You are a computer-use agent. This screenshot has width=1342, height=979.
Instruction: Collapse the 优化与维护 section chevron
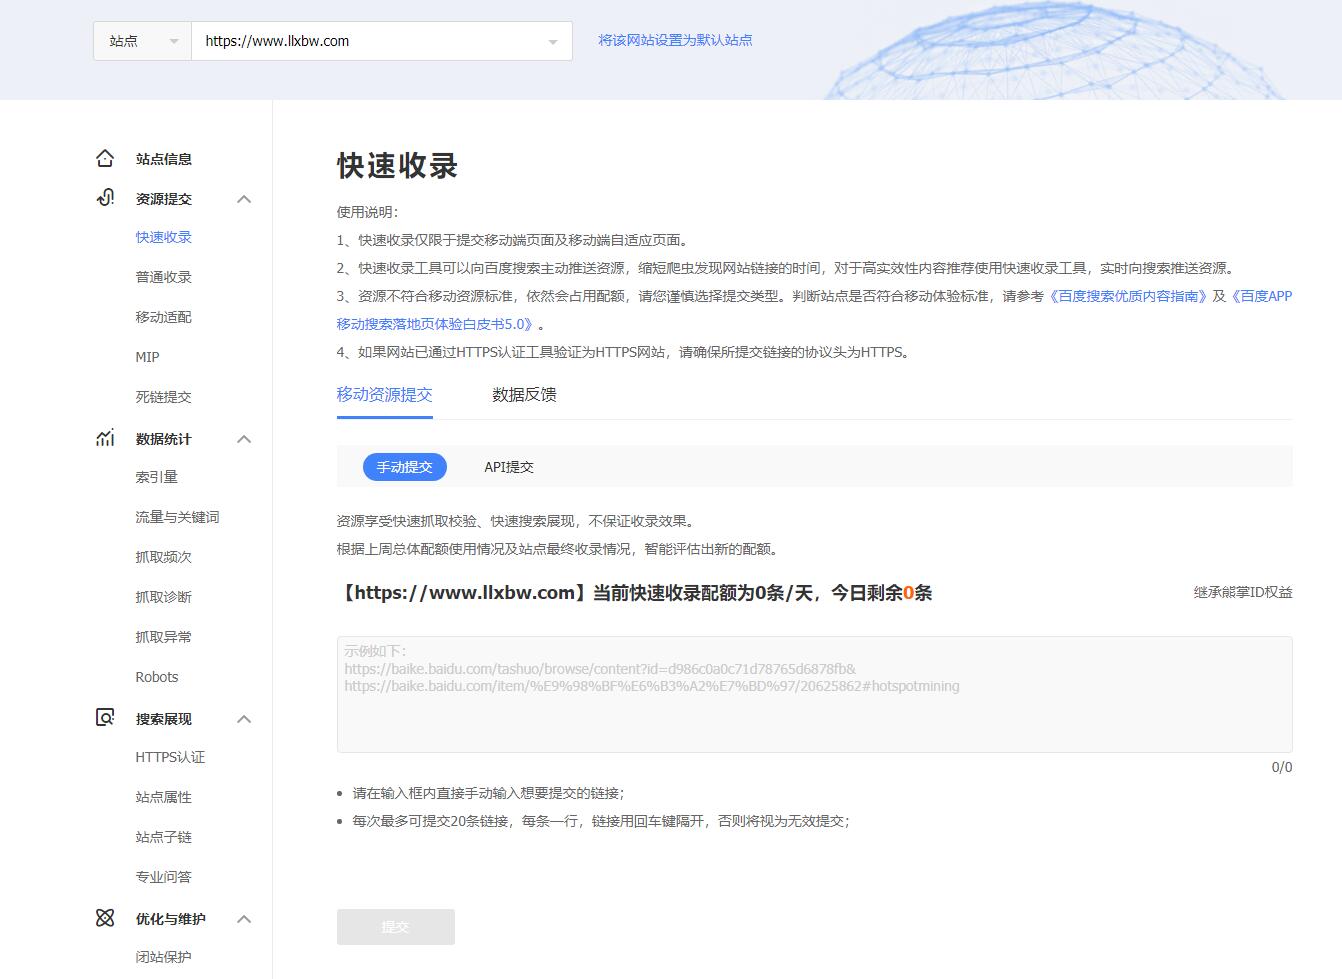point(244,919)
